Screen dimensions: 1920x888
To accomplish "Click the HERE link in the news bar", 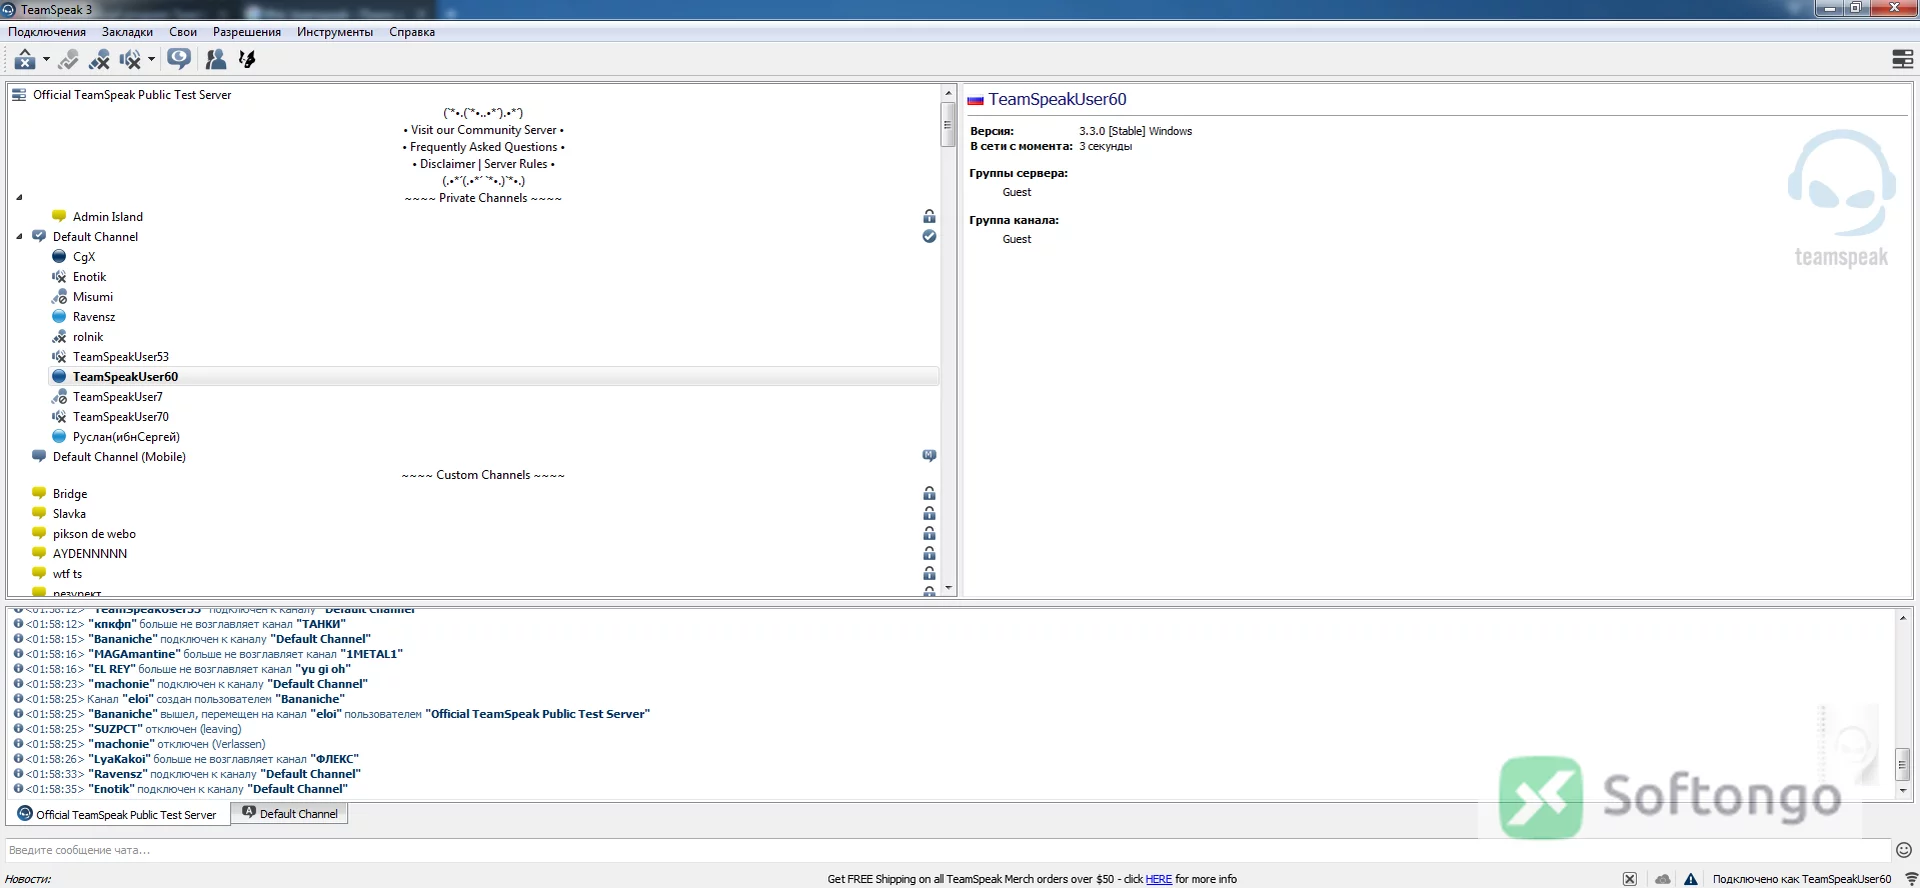I will point(1158,879).
